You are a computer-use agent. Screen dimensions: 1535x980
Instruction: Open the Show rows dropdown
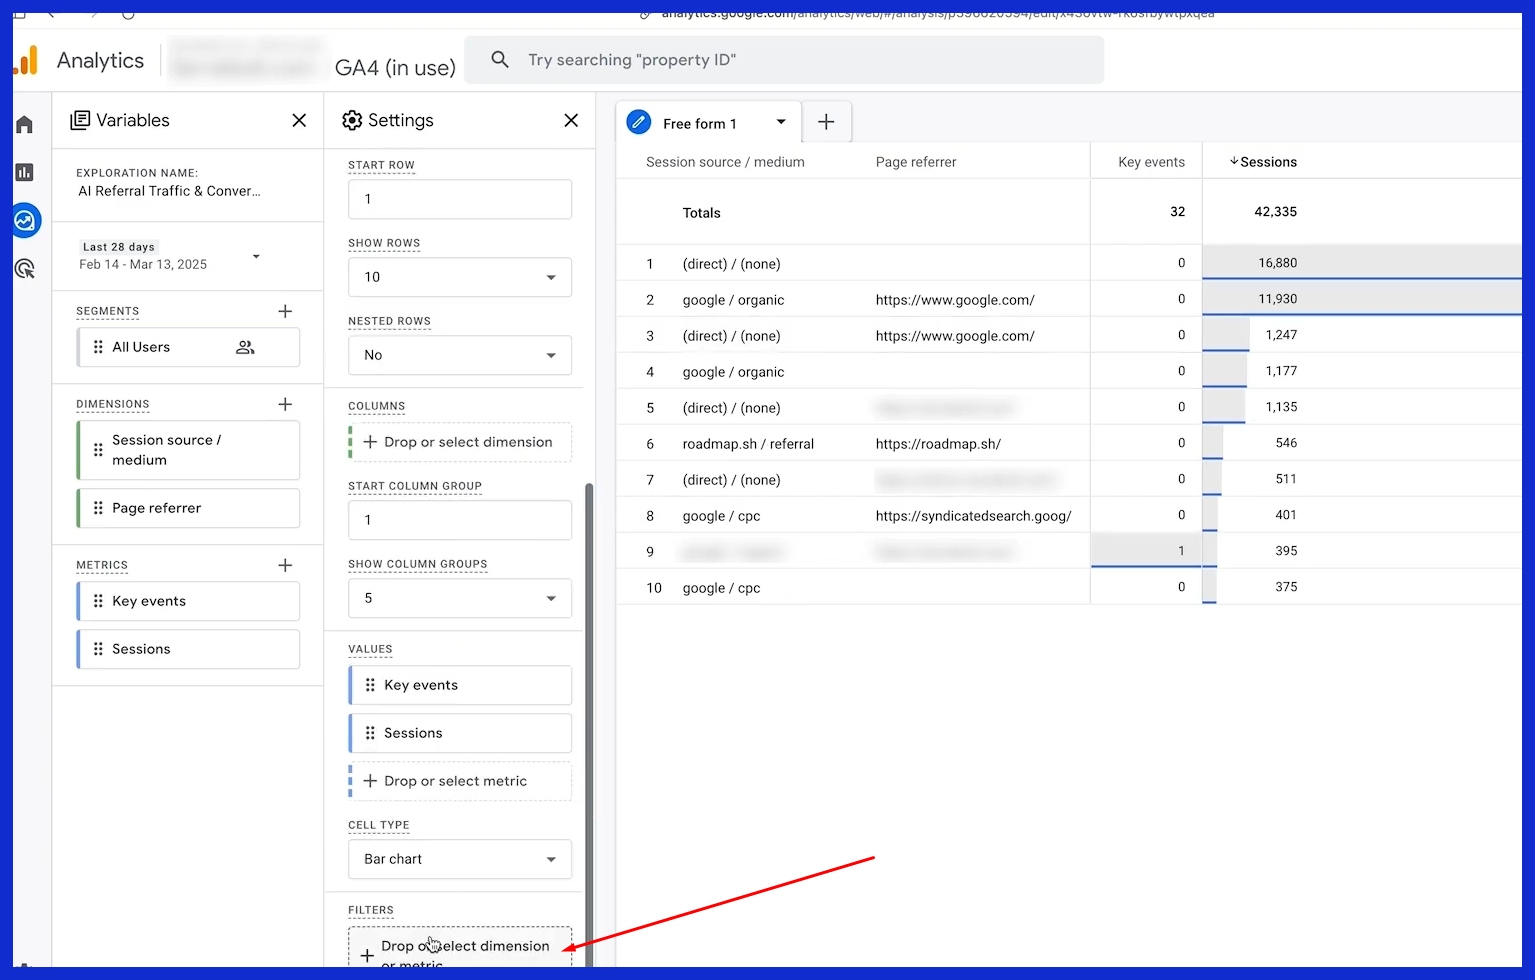(460, 277)
